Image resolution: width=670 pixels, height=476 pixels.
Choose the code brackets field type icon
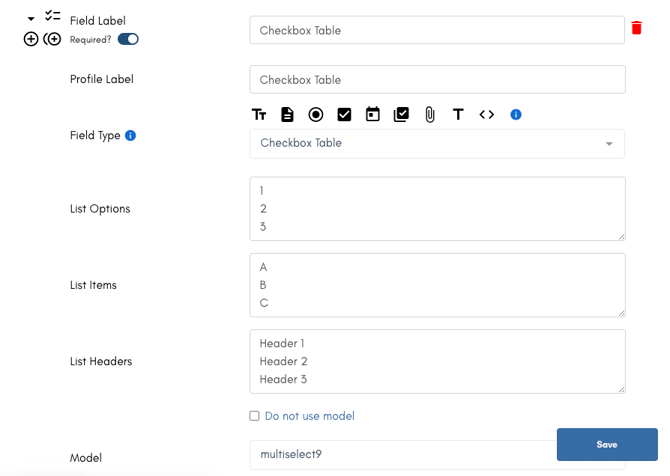[x=487, y=115]
